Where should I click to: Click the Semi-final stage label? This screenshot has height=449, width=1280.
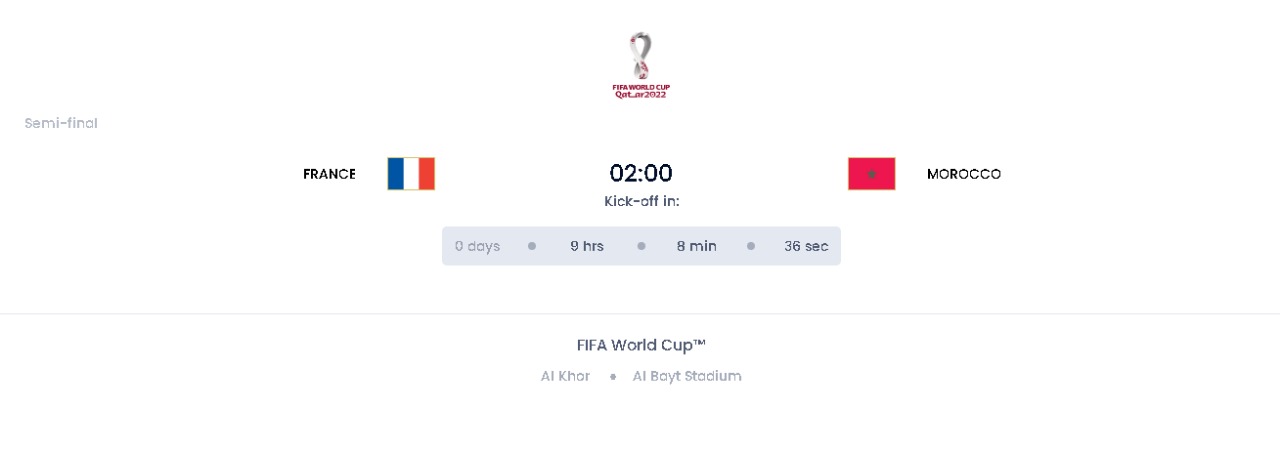point(61,123)
